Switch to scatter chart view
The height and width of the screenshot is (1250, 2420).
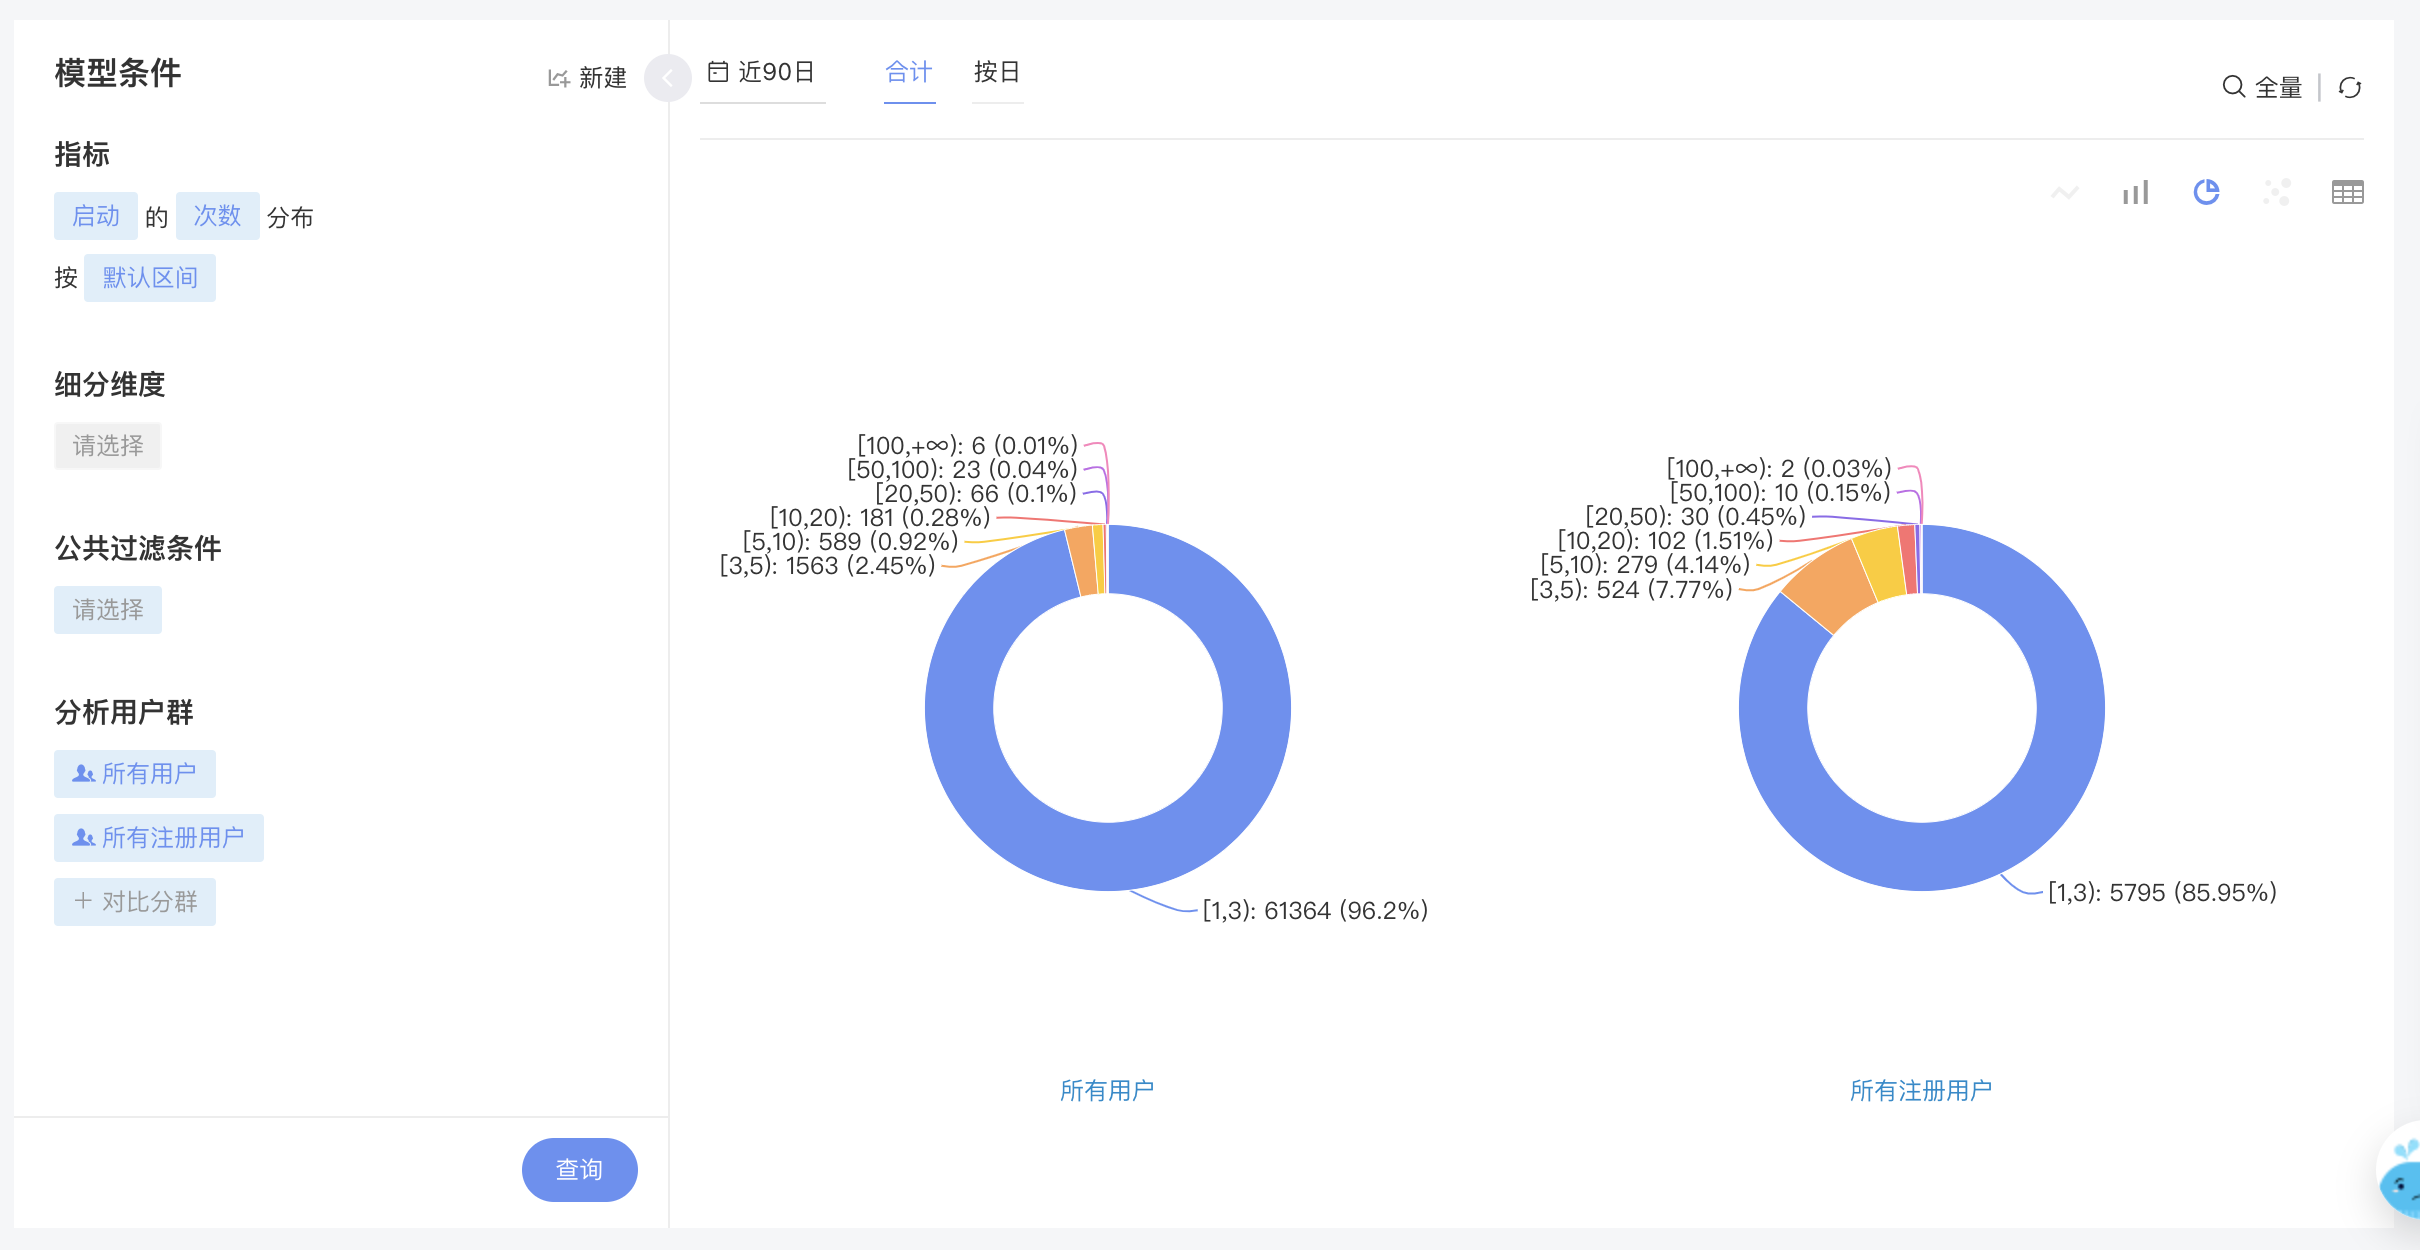2277,192
